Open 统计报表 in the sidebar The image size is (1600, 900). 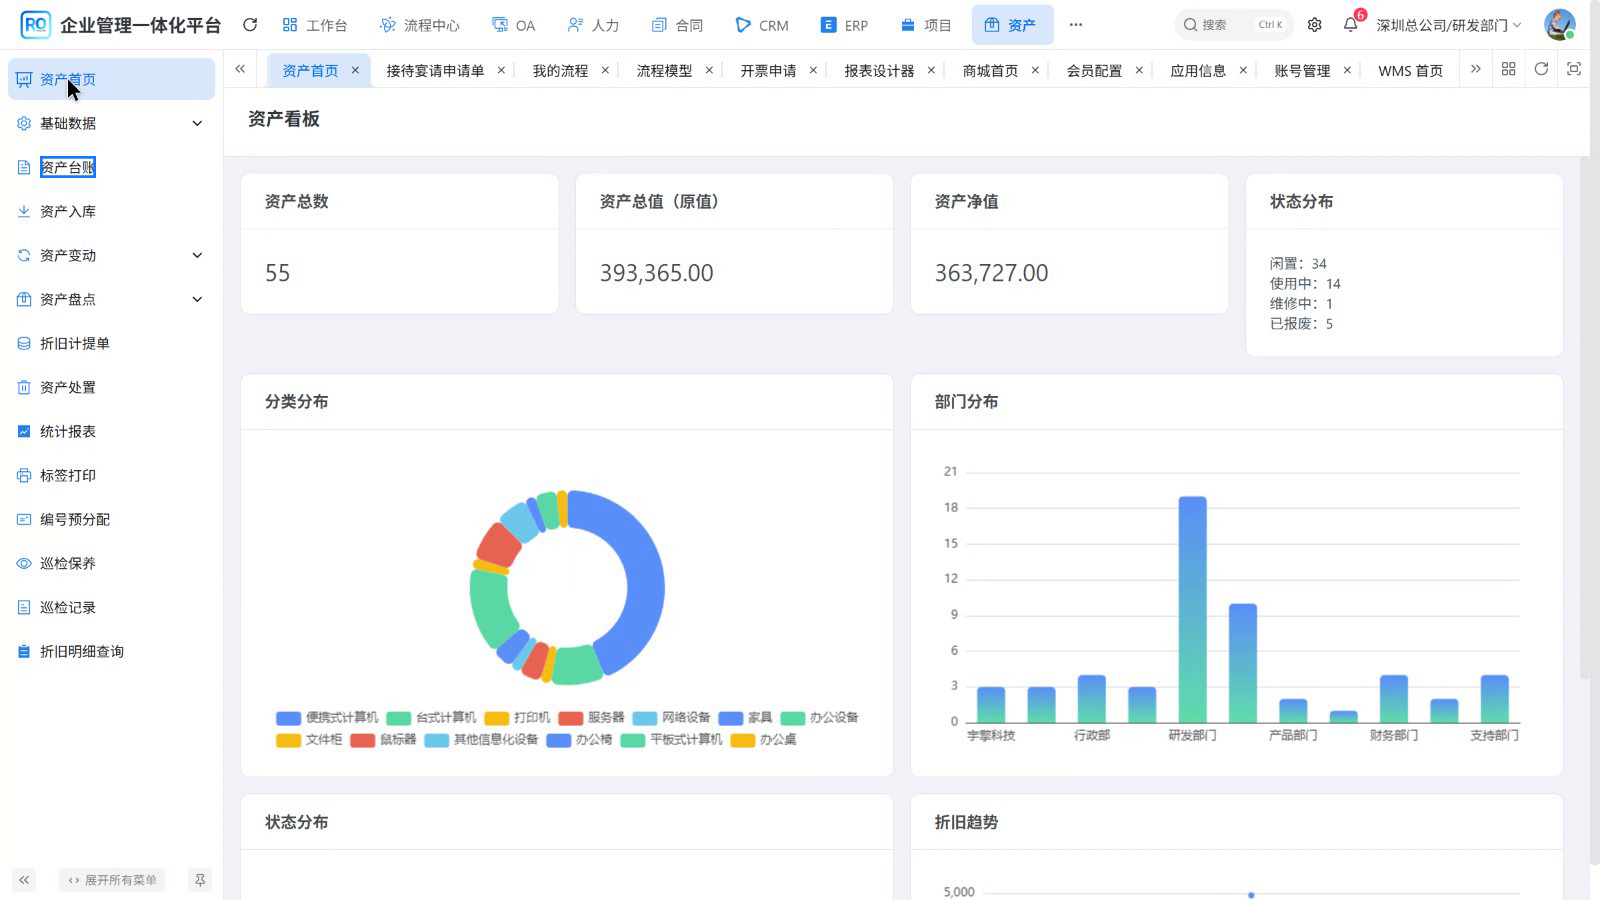point(111,431)
